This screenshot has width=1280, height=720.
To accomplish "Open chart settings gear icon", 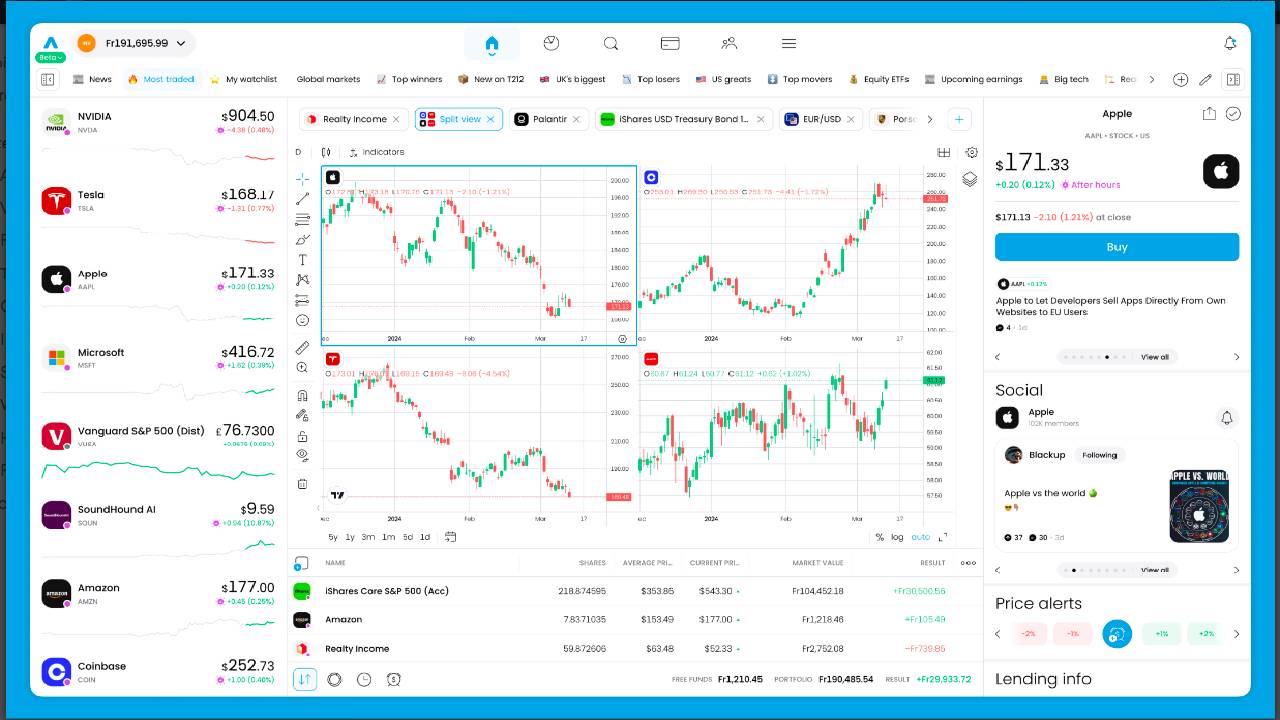I will [x=971, y=152].
